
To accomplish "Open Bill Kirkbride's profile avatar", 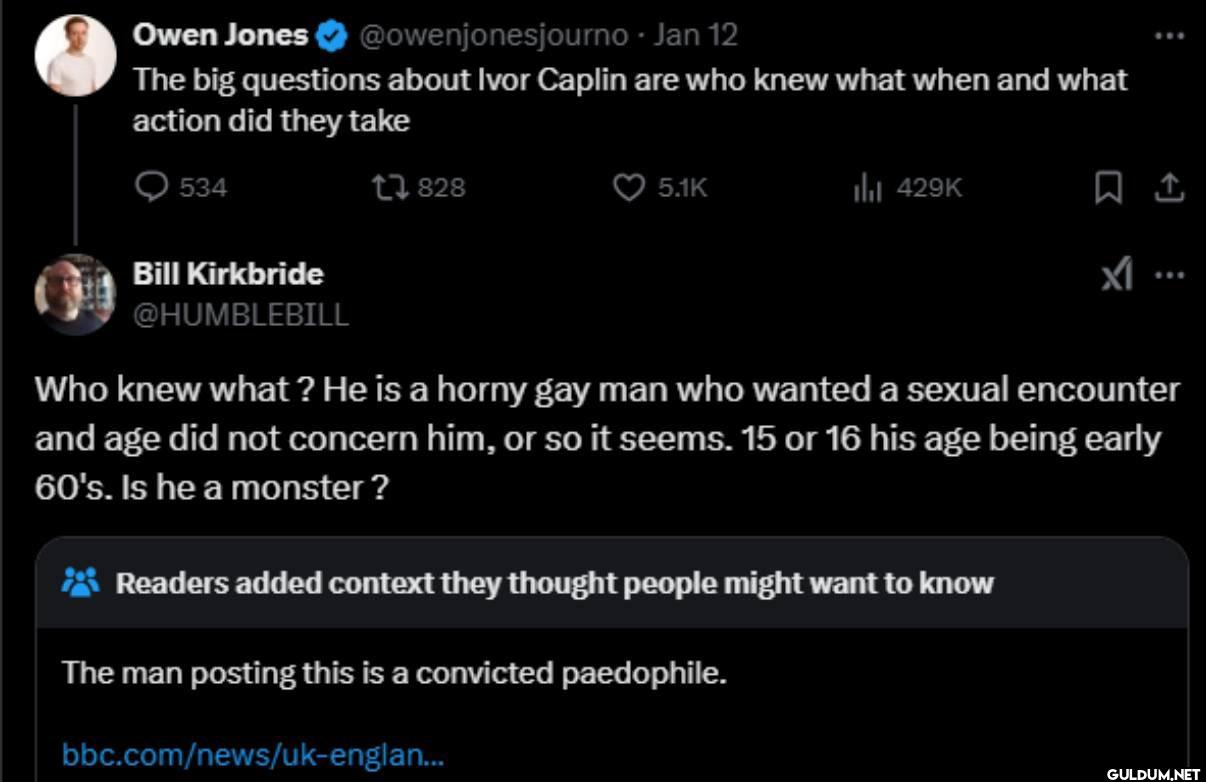I will 75,294.
